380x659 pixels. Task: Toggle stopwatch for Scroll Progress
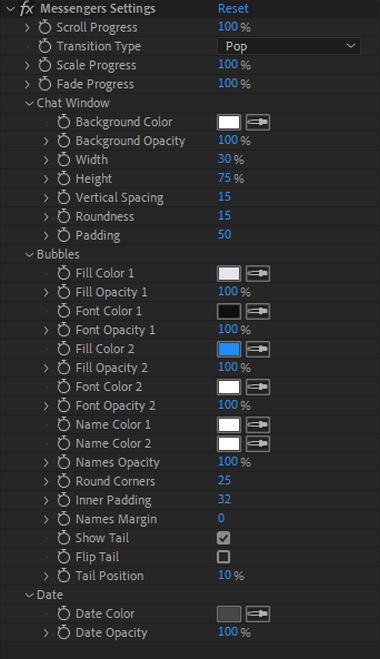[45, 28]
